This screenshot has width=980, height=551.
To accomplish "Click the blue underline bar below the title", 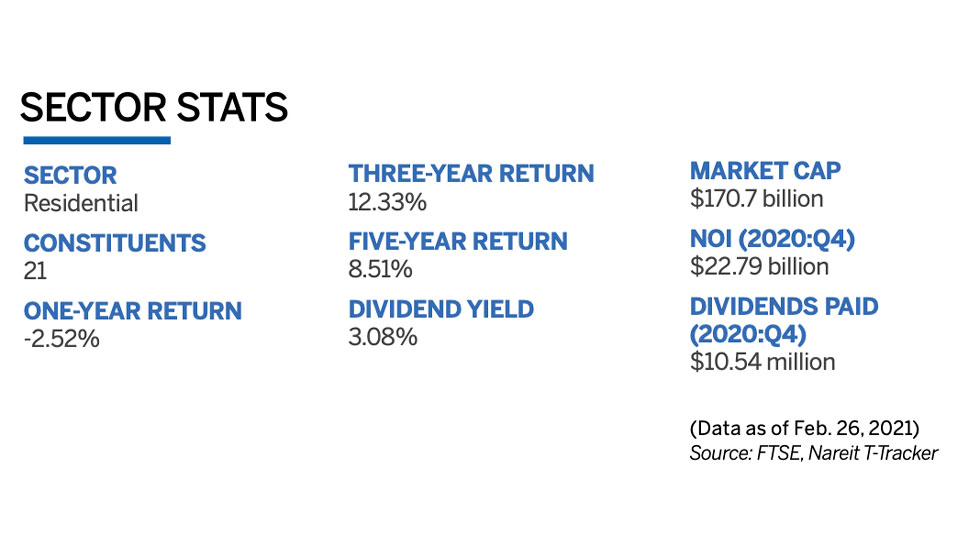I will coord(97,140).
